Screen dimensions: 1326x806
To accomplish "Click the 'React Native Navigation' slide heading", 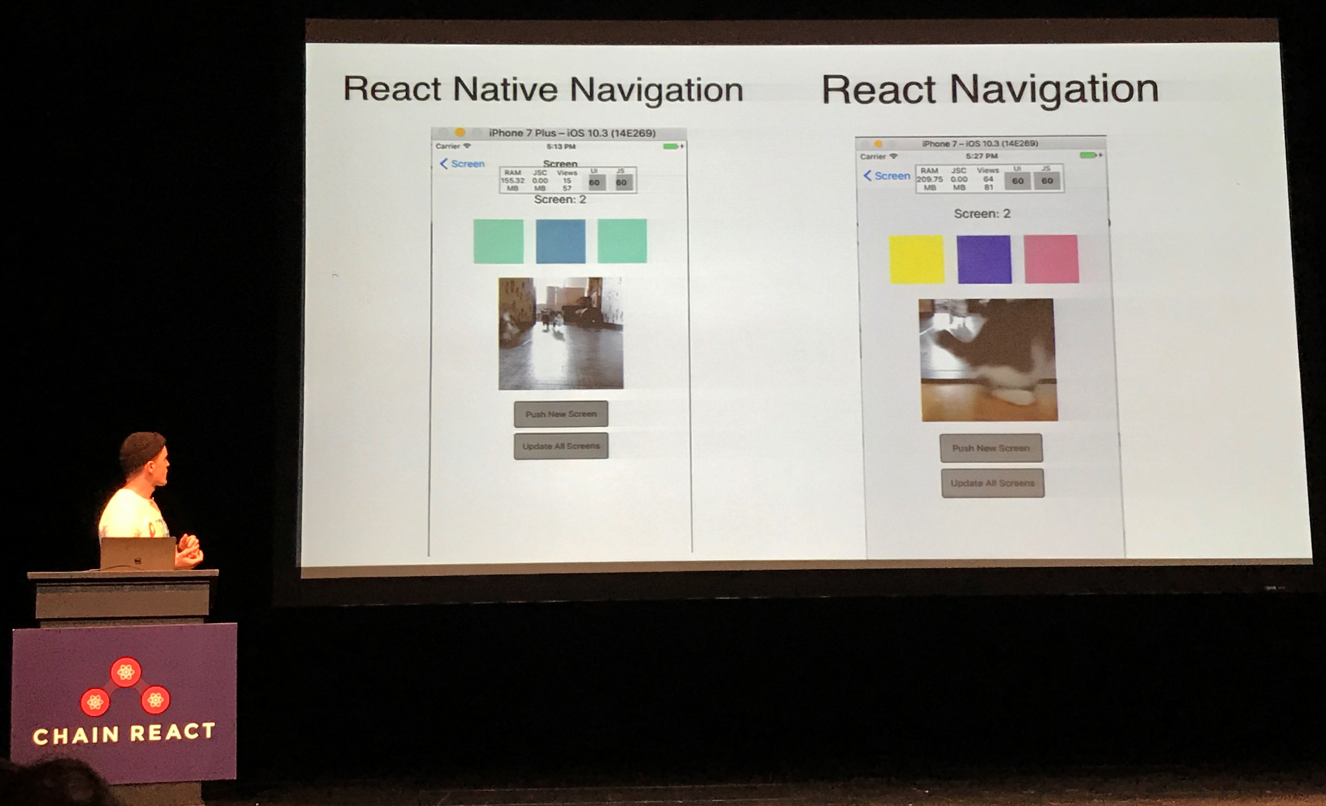I will [543, 89].
